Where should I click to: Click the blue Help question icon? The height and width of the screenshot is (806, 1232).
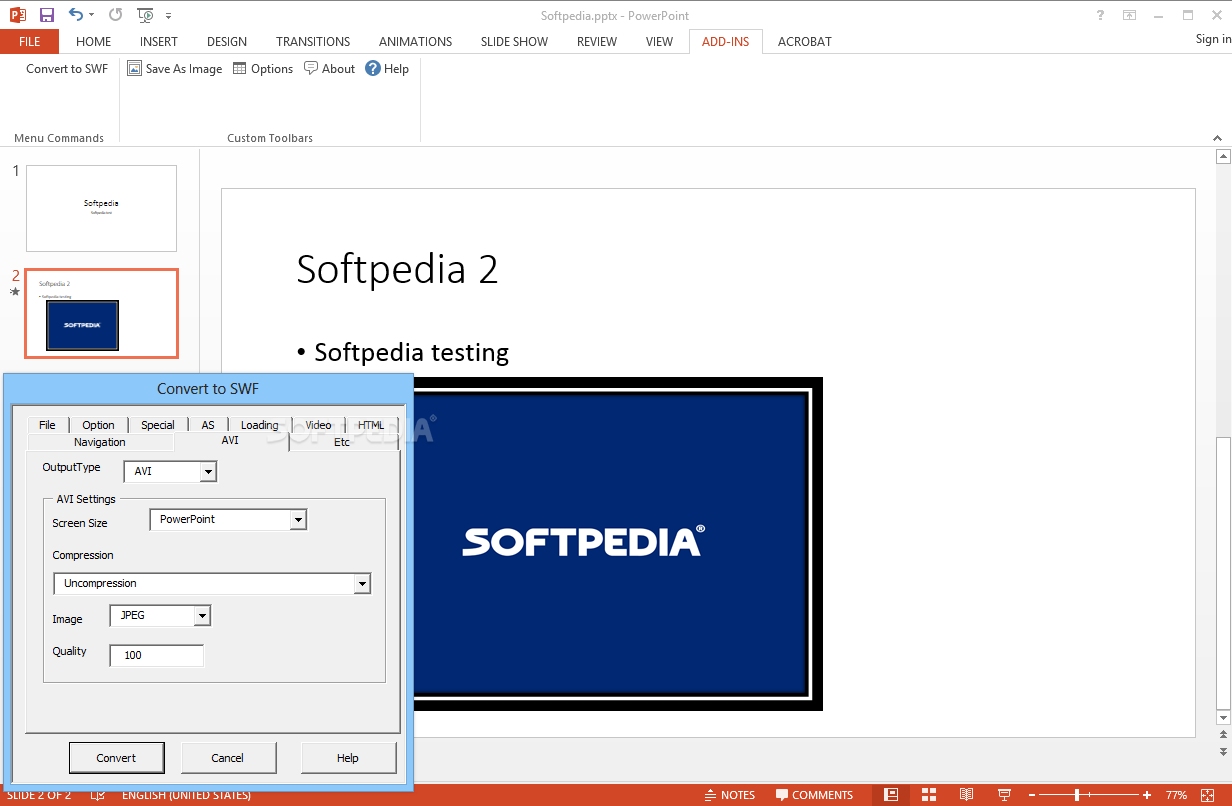point(373,68)
